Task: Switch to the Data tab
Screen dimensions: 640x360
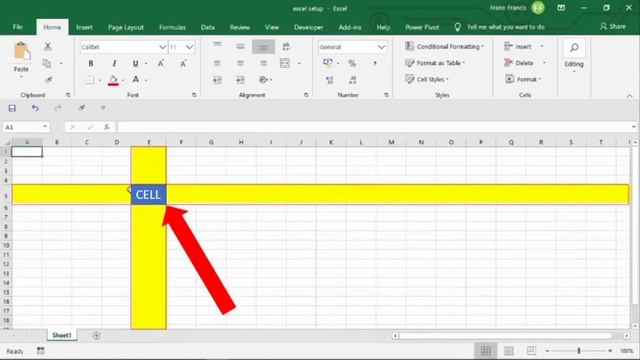Action: click(x=208, y=27)
